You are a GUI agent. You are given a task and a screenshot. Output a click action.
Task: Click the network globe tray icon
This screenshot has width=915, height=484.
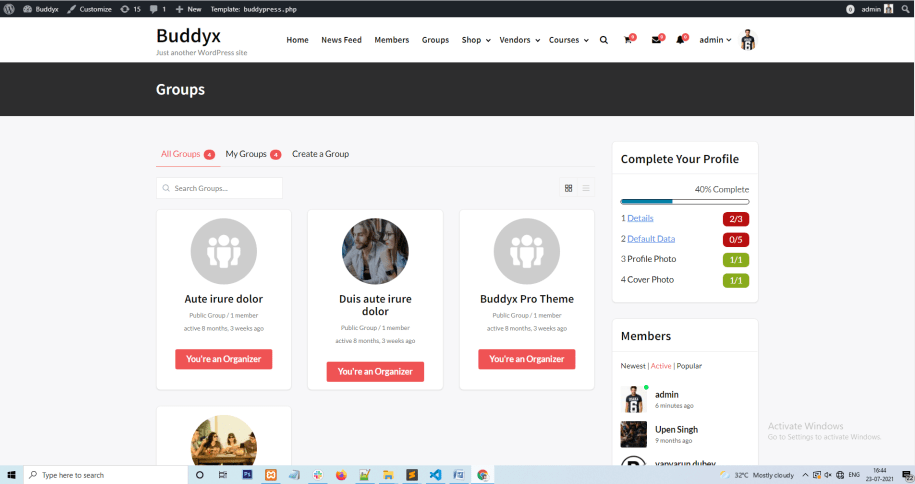840,475
